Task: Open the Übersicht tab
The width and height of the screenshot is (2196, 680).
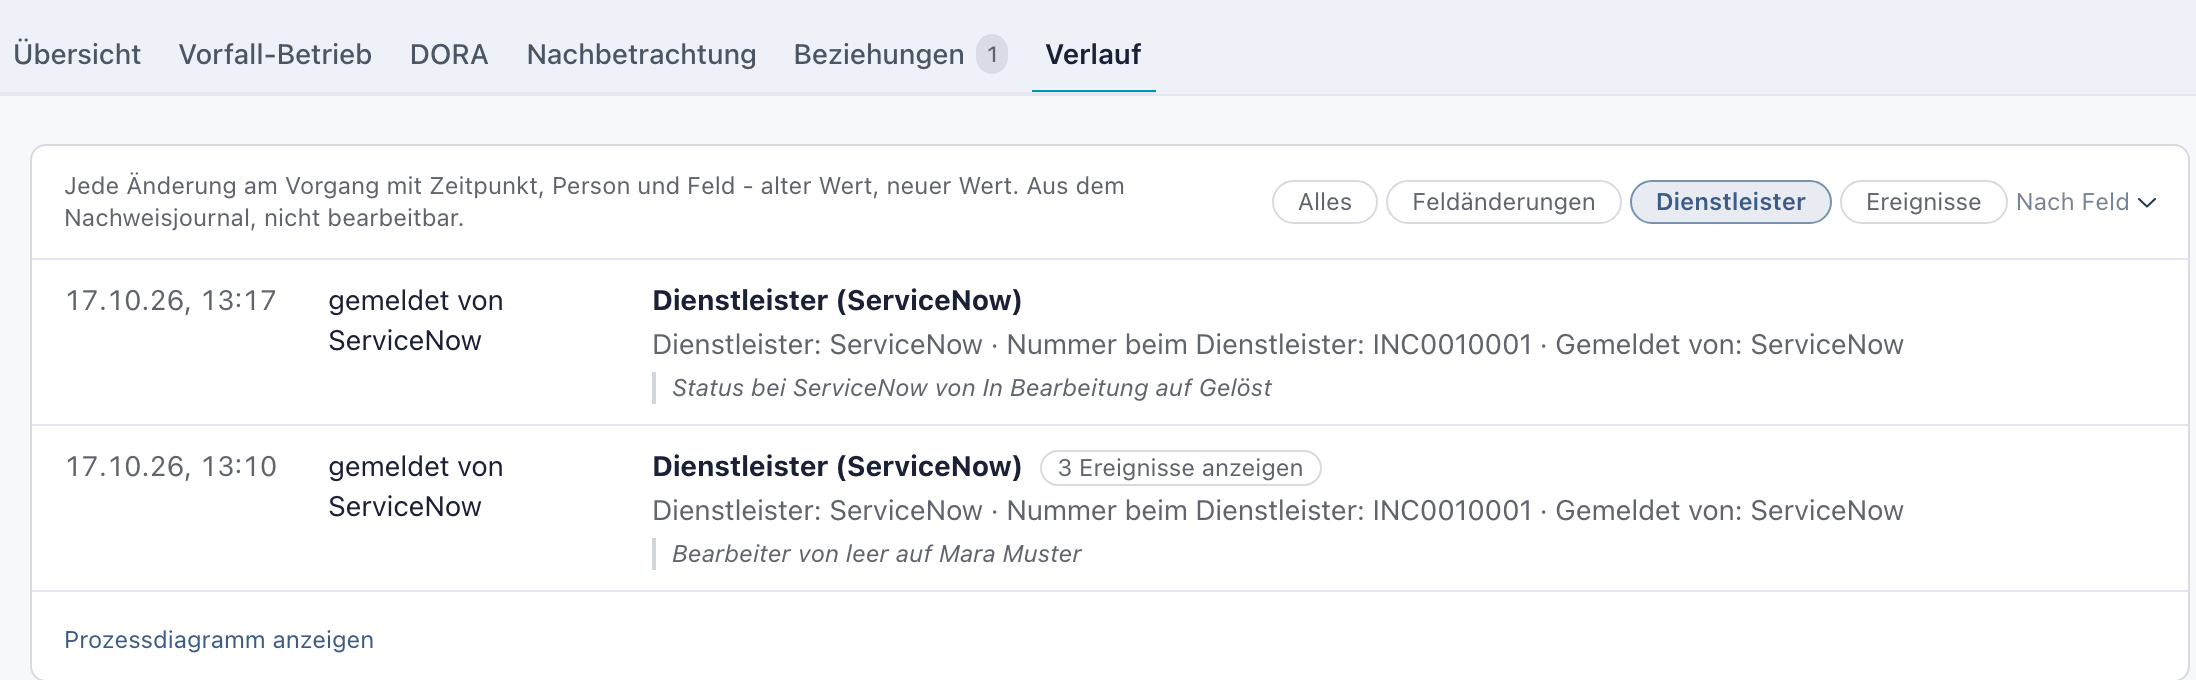Action: pos(77,54)
